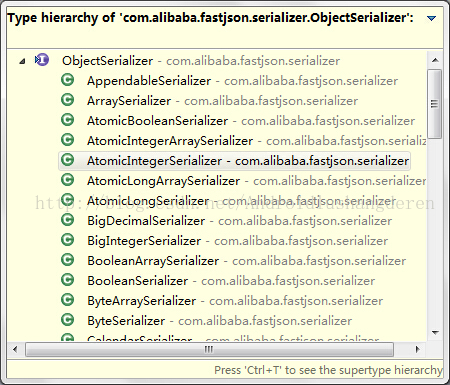
Task: Click the BigDecimalSerializer class icon
Action: pyautogui.click(x=68, y=220)
